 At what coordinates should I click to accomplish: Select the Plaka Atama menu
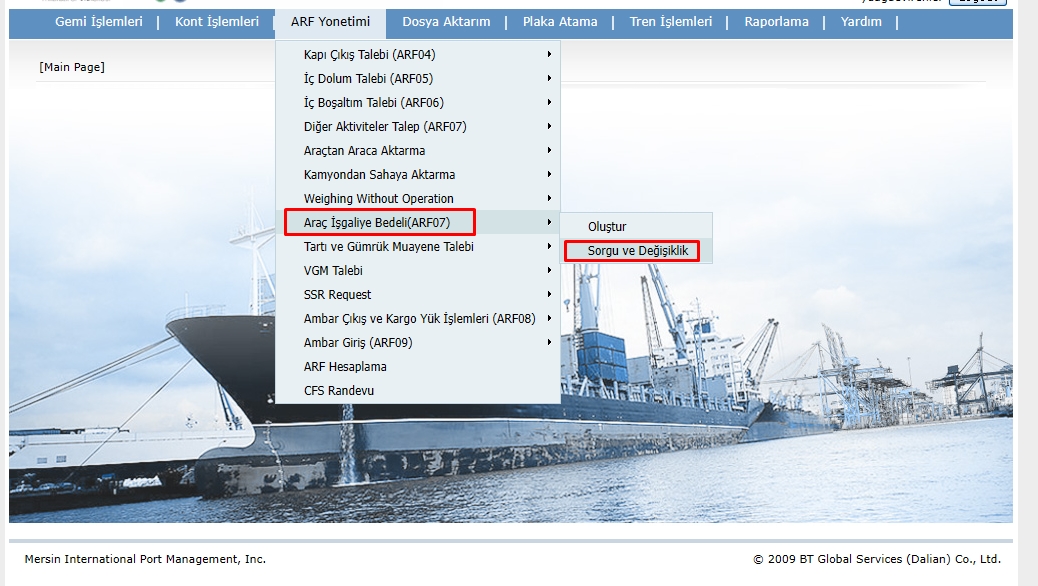560,22
